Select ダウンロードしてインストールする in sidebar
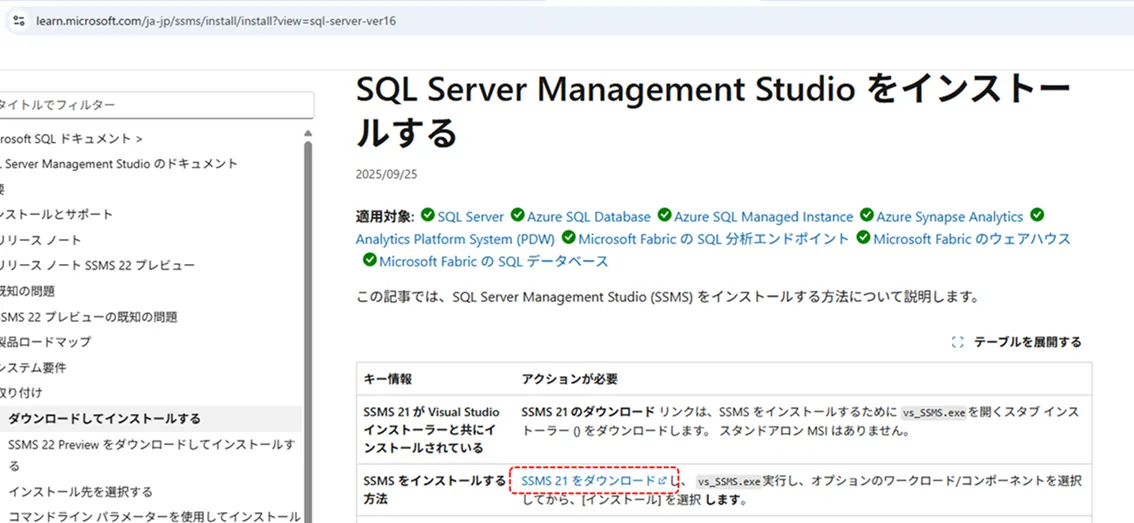1134x523 pixels. (104, 419)
